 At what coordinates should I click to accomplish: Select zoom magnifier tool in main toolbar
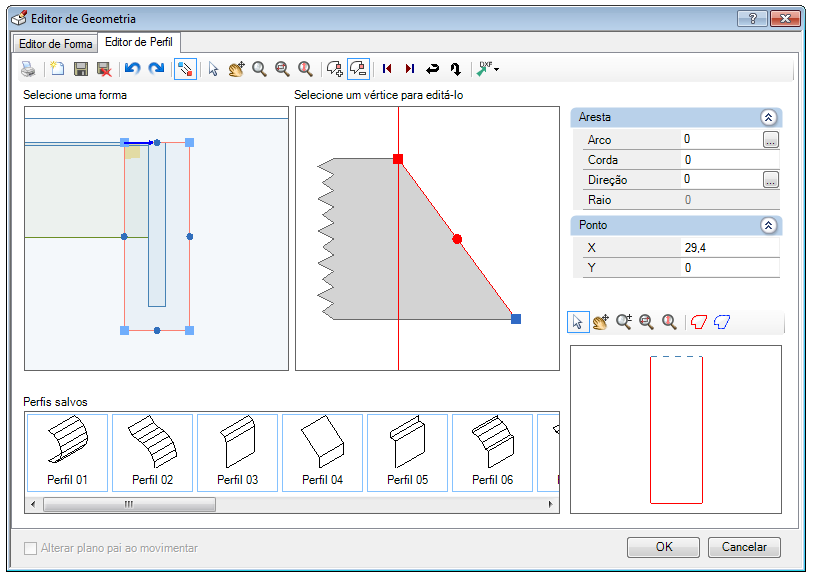click(259, 69)
